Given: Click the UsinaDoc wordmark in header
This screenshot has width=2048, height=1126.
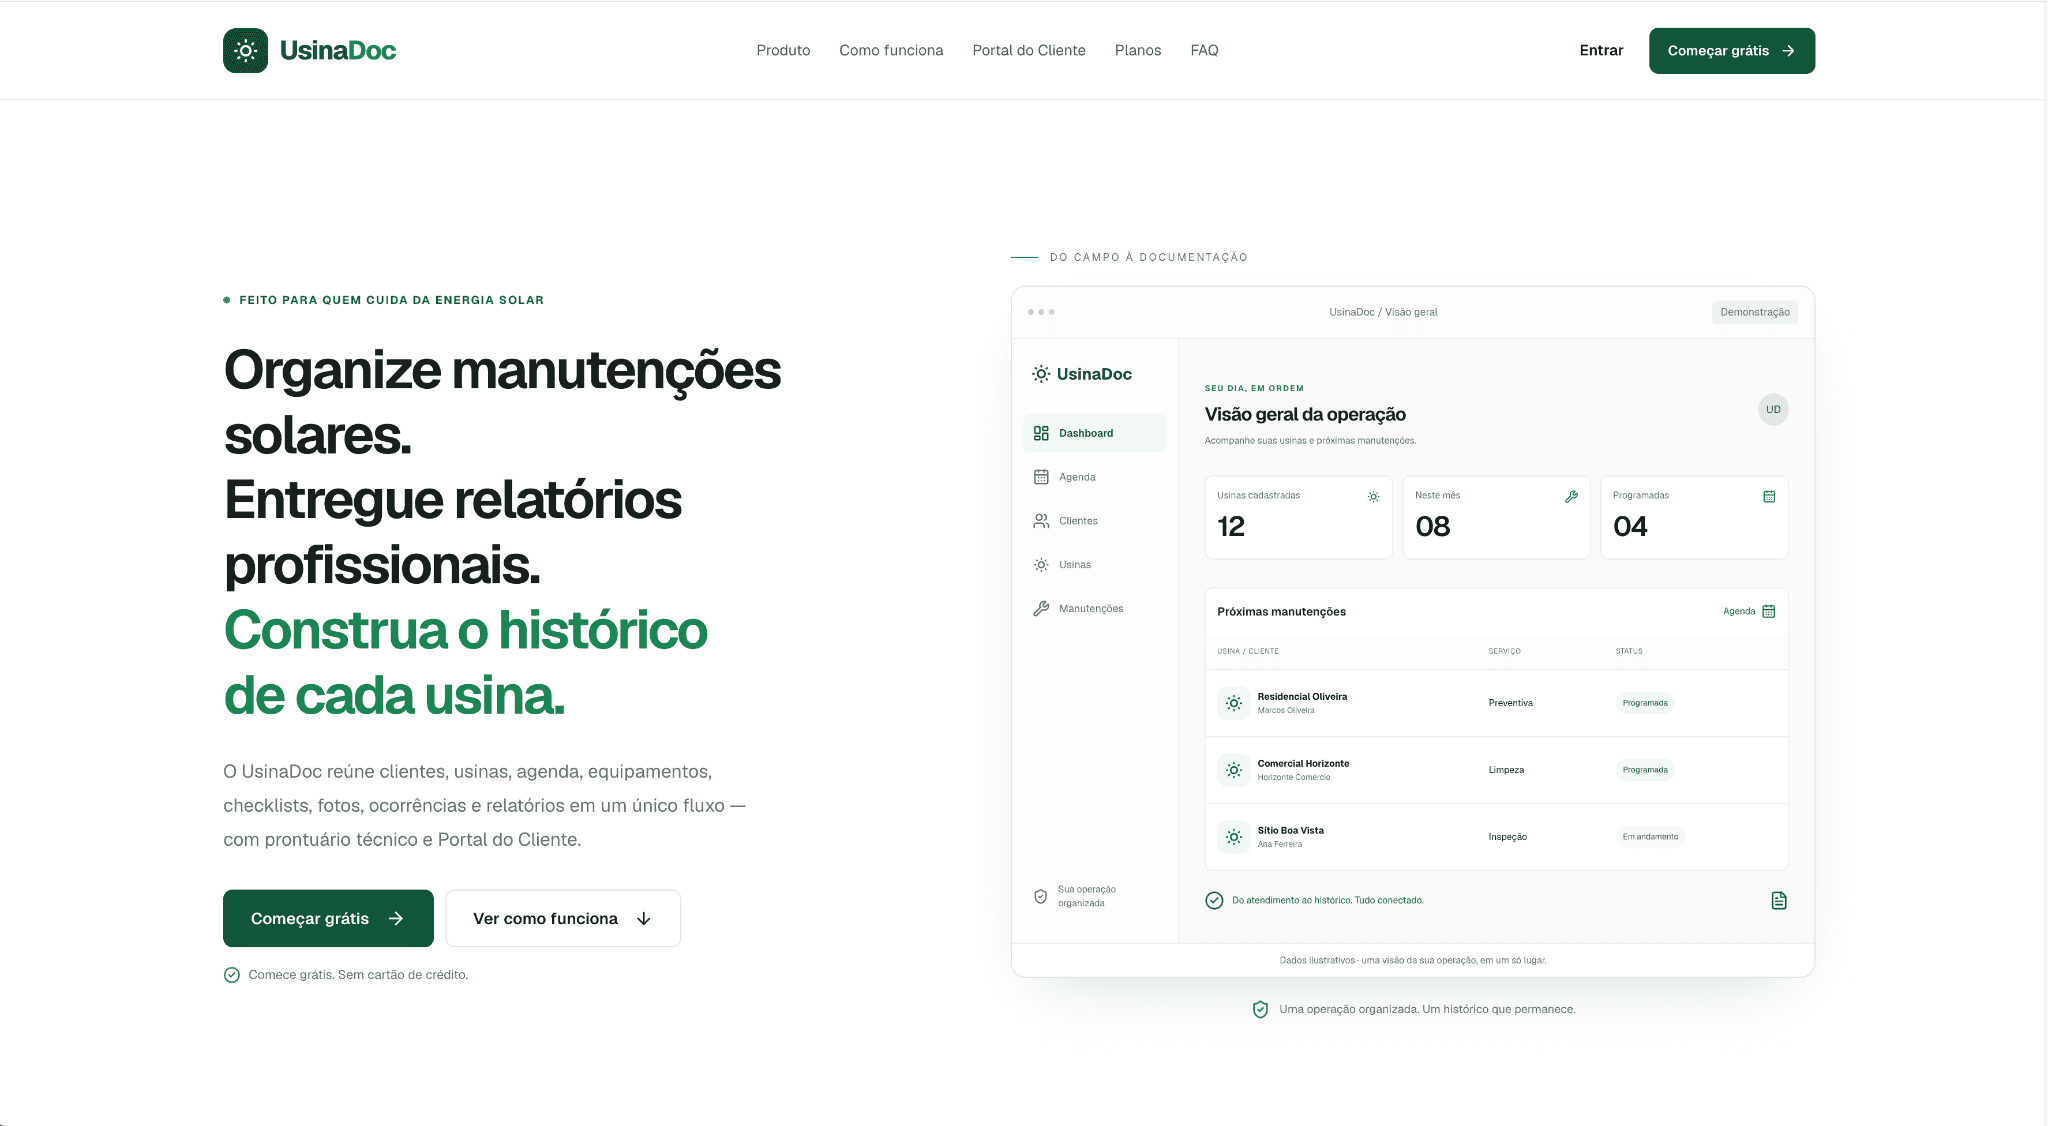Looking at the screenshot, I should click(x=338, y=50).
